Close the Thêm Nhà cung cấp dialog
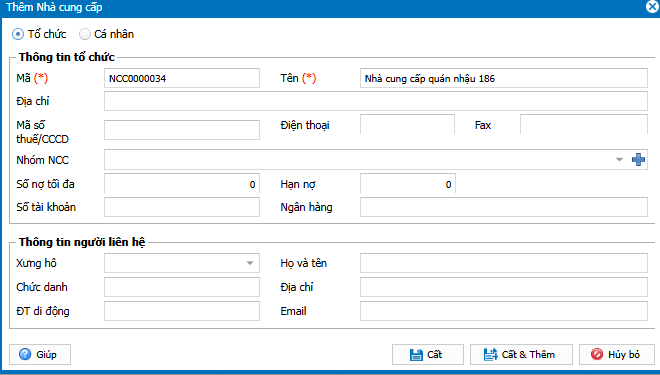The width and height of the screenshot is (660, 375). [652, 7]
